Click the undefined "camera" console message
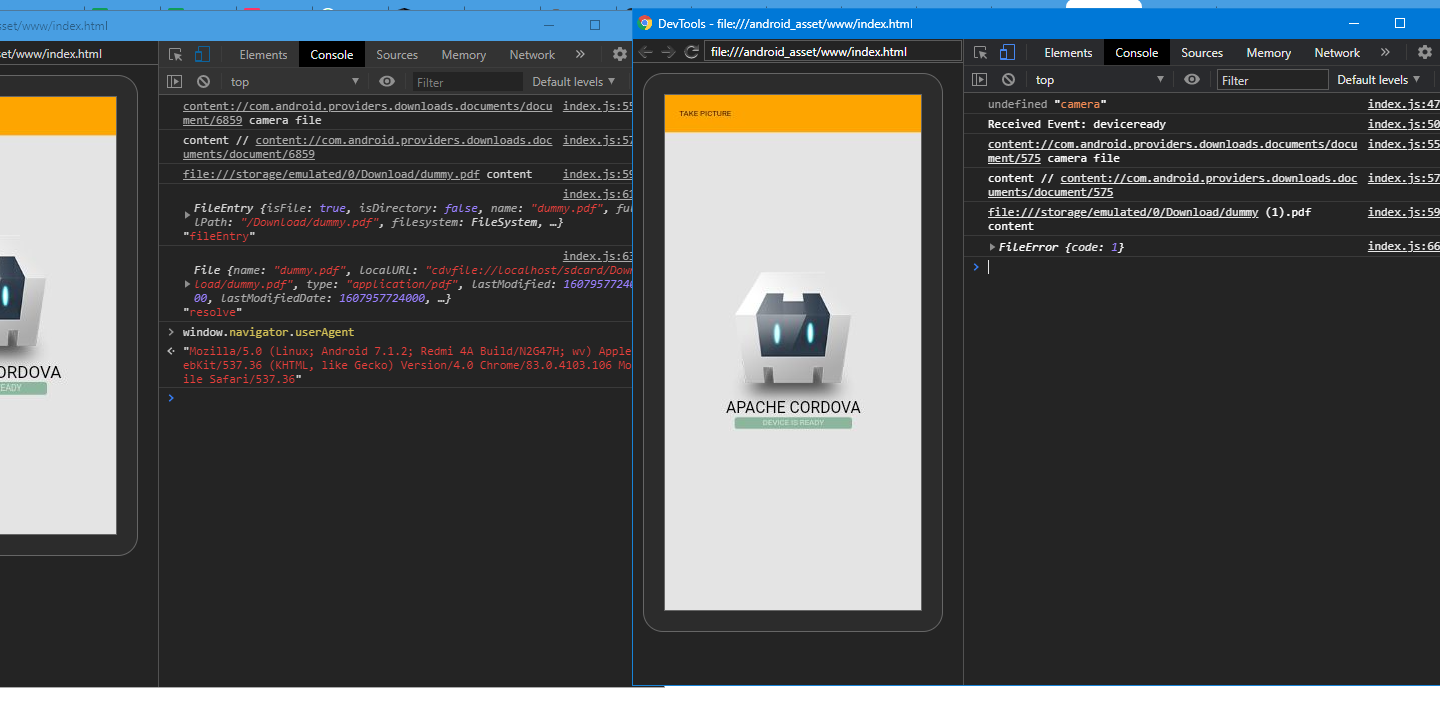 coord(1047,104)
